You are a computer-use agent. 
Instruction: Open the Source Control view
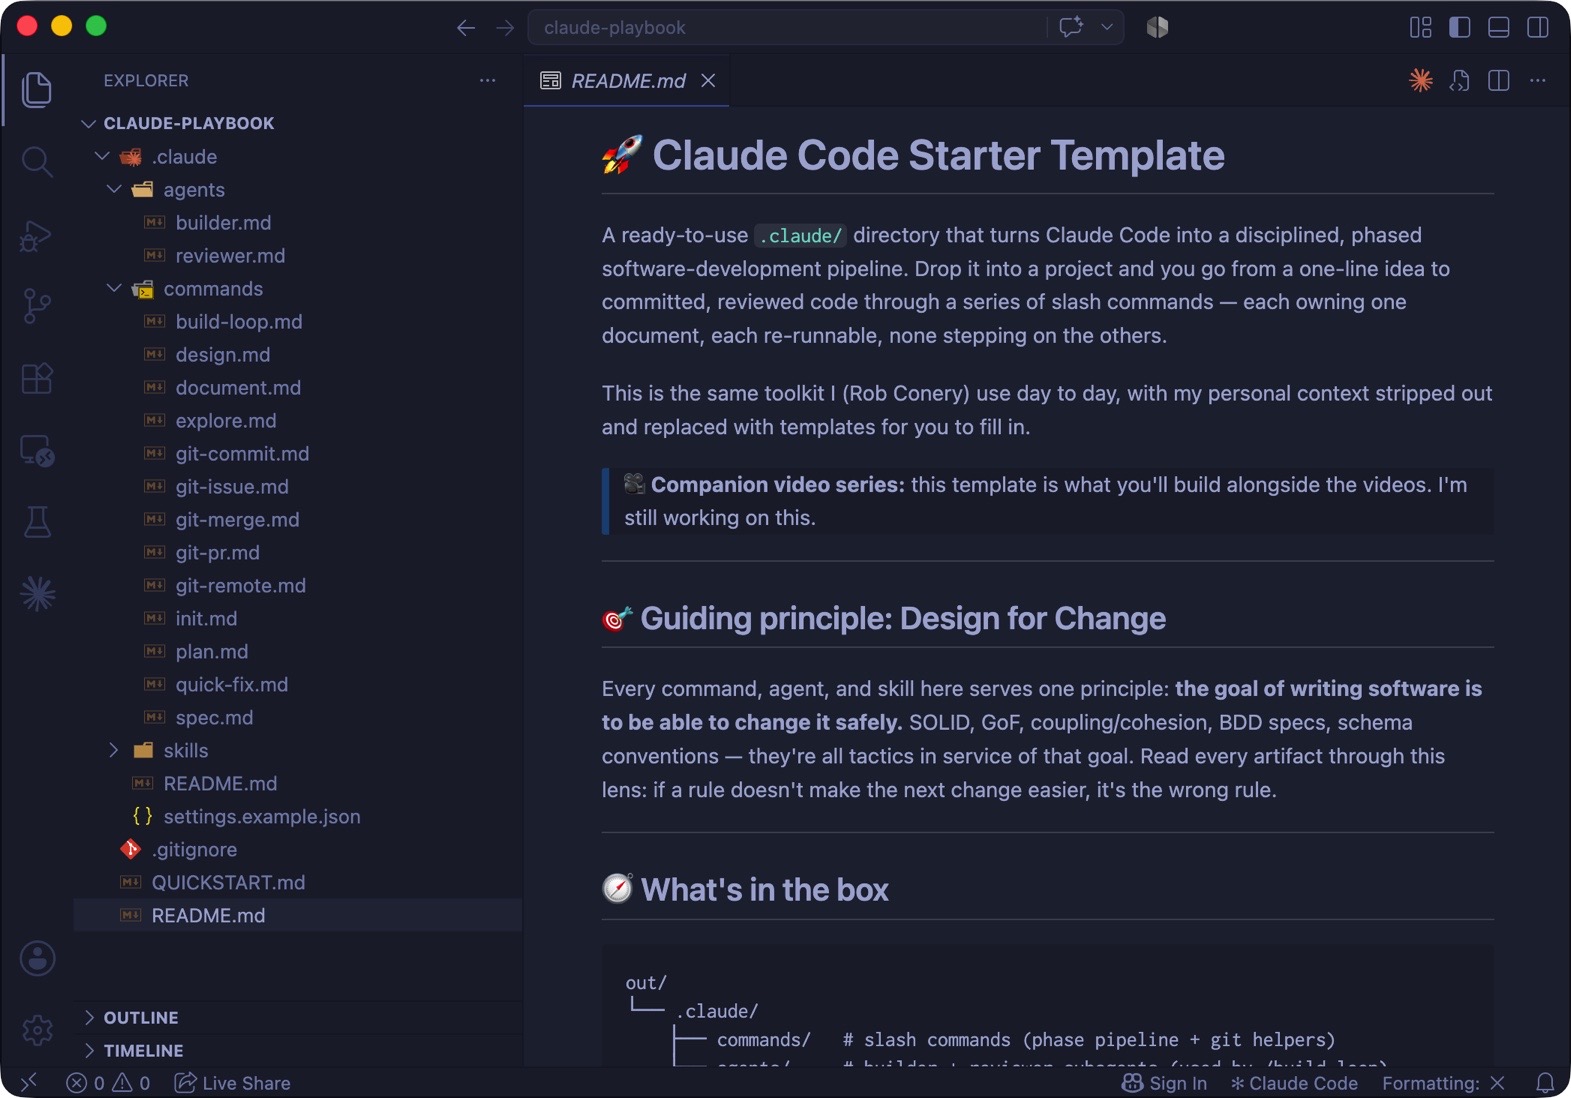(37, 306)
